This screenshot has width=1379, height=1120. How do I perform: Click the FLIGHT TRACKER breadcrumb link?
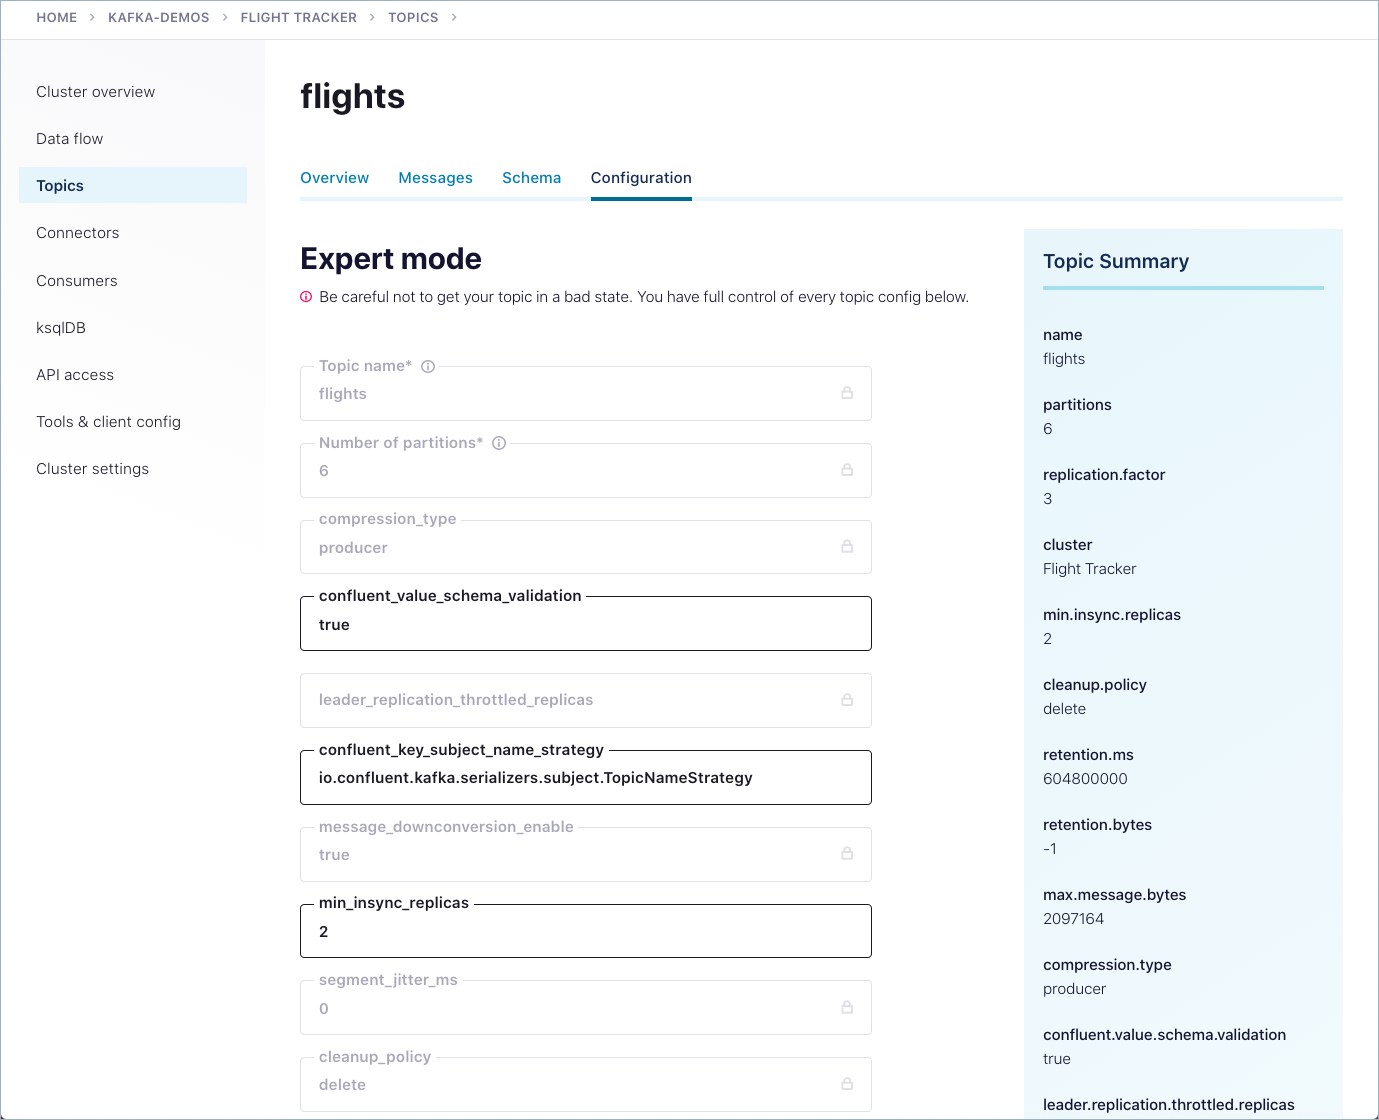(298, 18)
